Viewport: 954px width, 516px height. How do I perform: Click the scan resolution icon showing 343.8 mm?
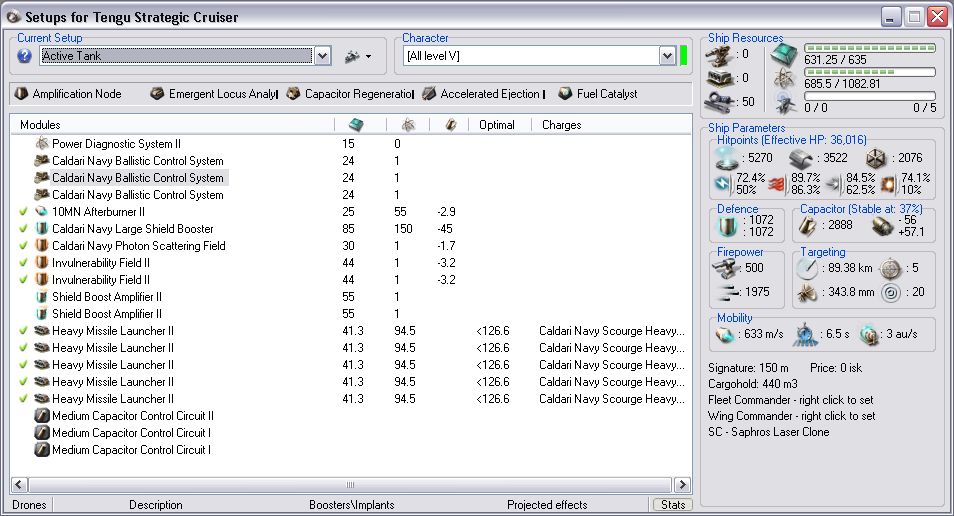807,293
